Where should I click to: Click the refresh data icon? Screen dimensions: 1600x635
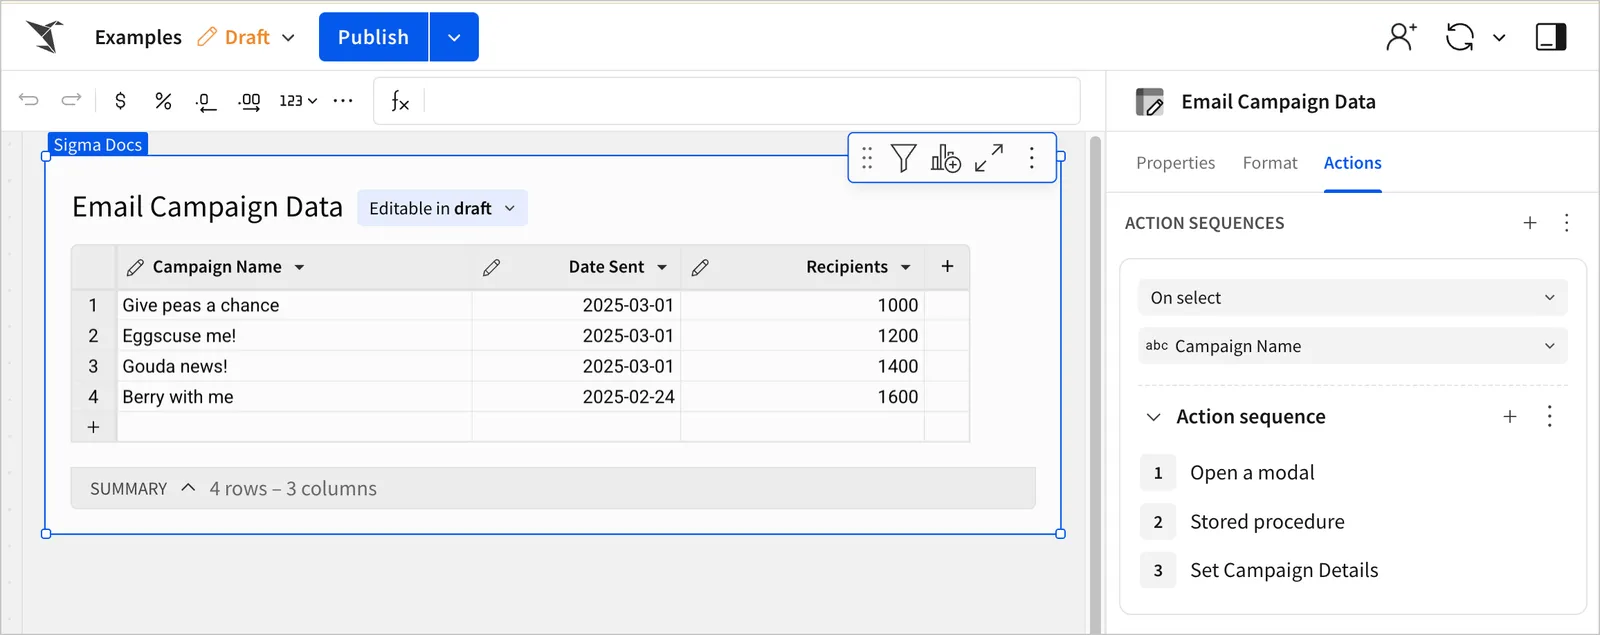tap(1460, 37)
